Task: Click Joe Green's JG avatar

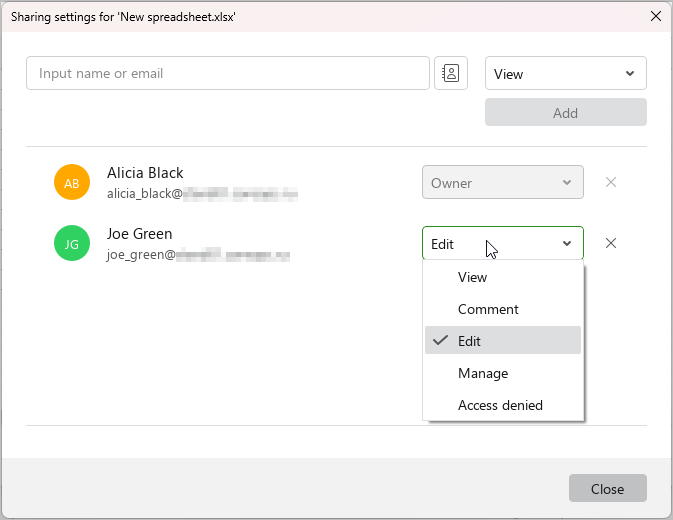Action: pyautogui.click(x=72, y=243)
